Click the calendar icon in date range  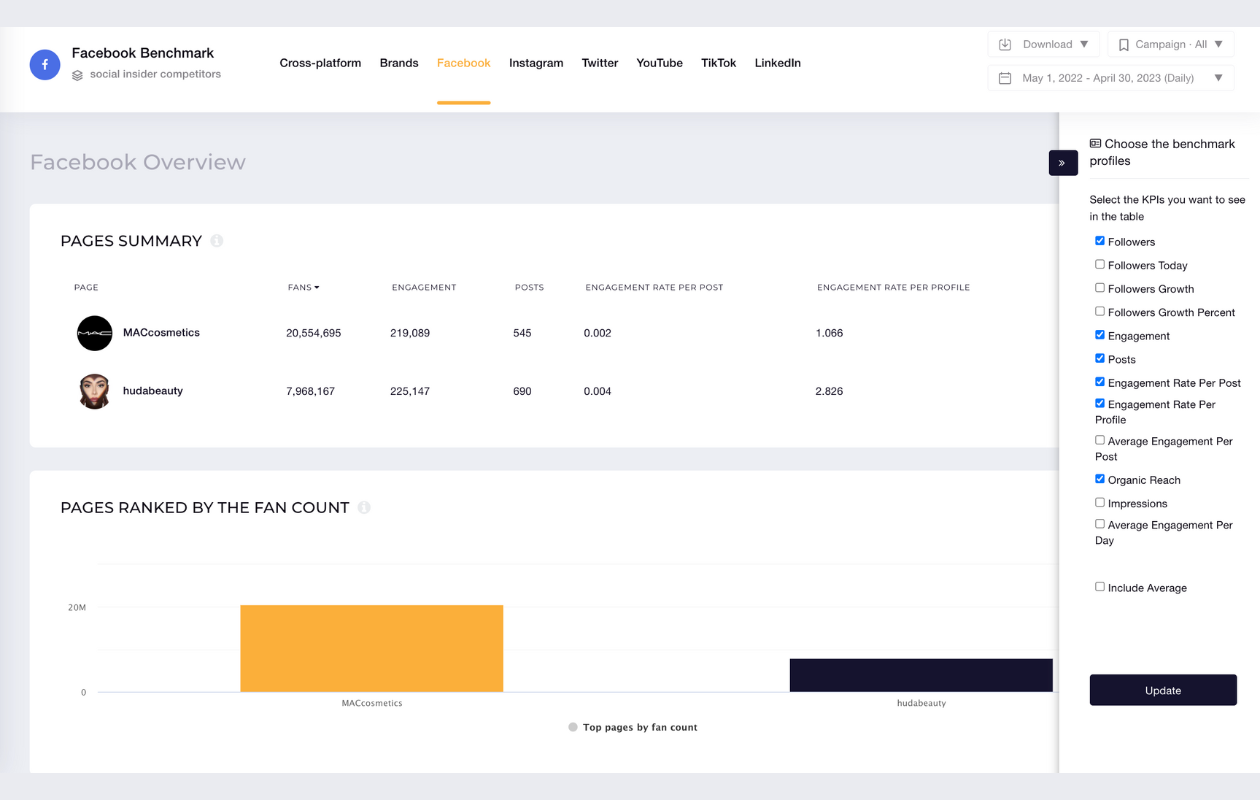pos(1006,78)
